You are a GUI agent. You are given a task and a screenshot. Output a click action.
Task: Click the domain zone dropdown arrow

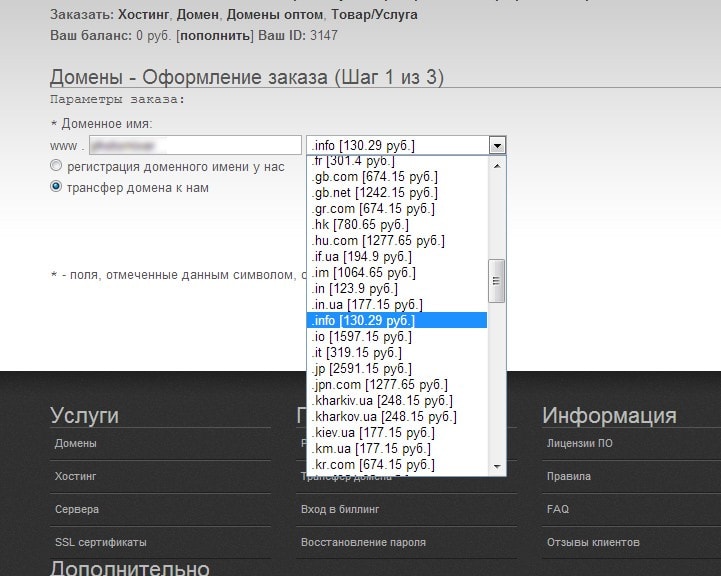point(497,145)
